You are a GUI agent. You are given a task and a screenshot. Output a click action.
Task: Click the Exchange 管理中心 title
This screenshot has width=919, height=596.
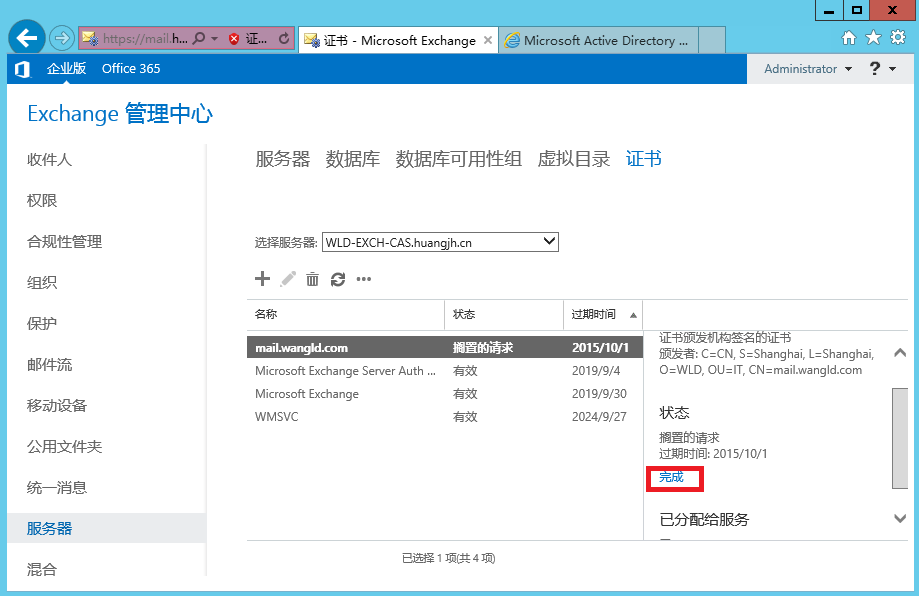pos(120,114)
